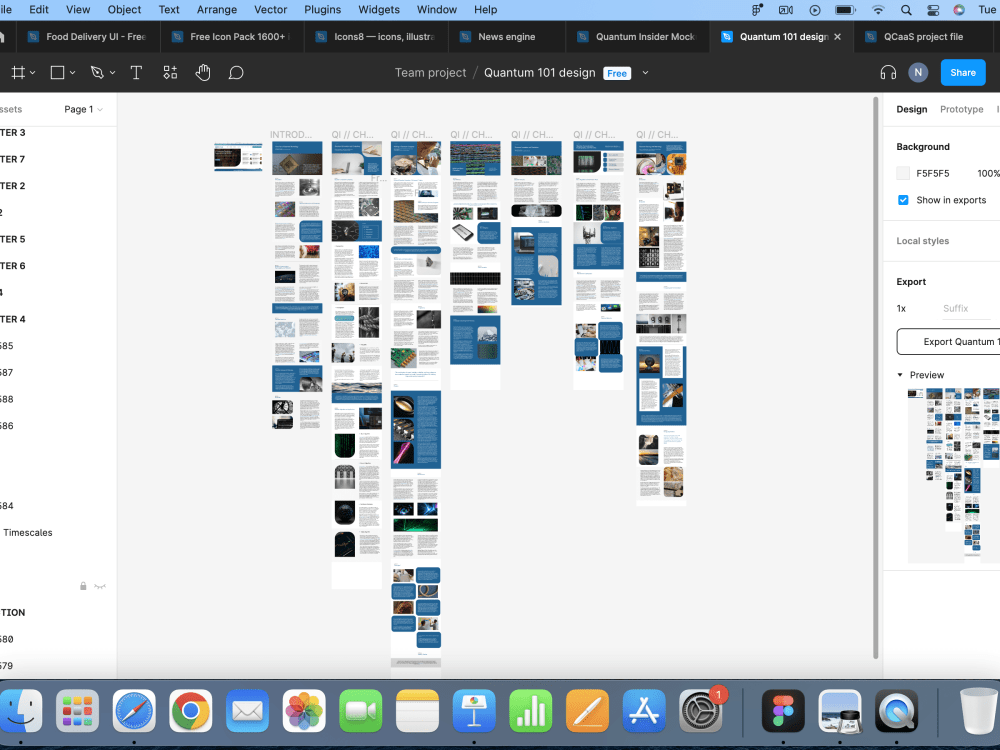Open the Plugins menu
The image size is (1000, 750).
click(x=322, y=10)
